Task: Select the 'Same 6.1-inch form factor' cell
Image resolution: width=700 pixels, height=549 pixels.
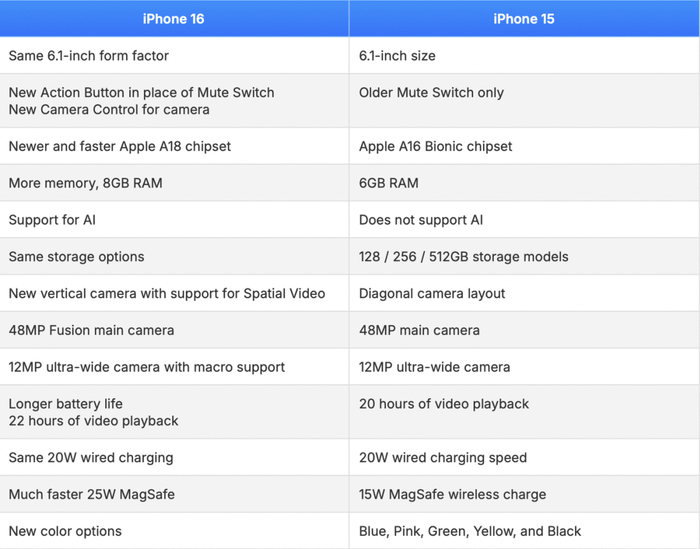Action: pos(89,56)
